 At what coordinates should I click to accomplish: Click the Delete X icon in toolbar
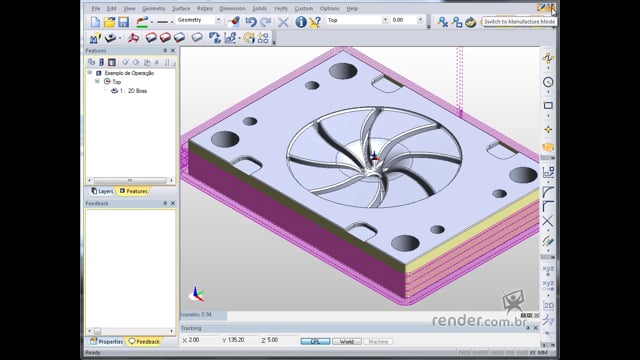click(283, 22)
